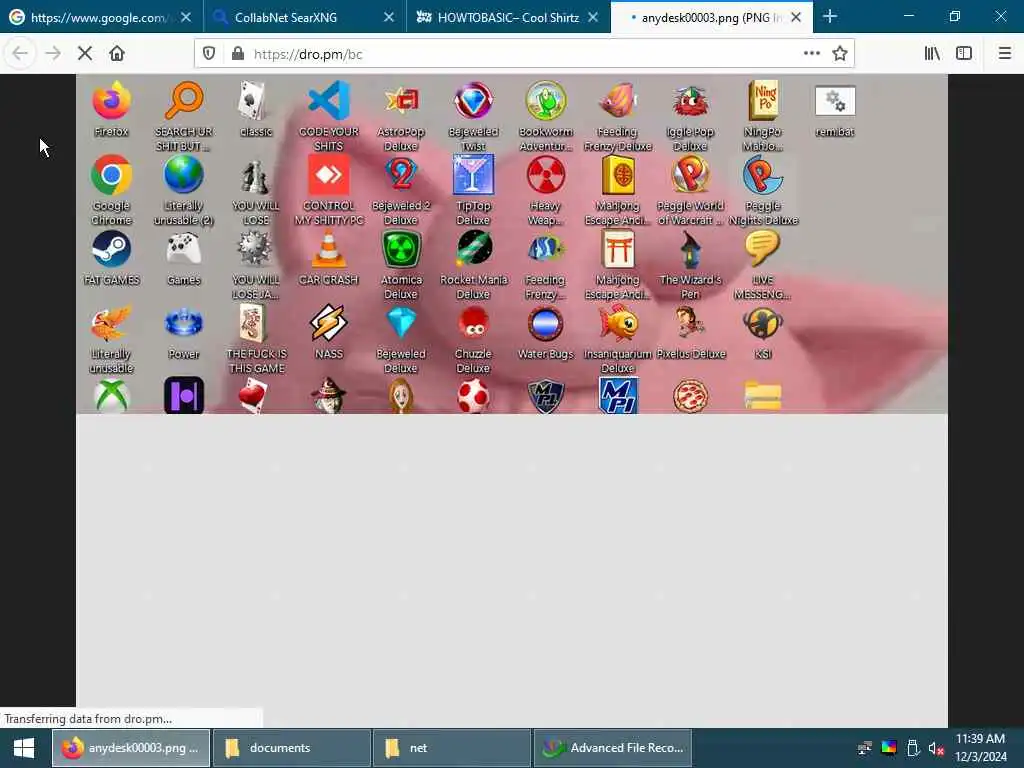Click the network tray icon

[865, 748]
